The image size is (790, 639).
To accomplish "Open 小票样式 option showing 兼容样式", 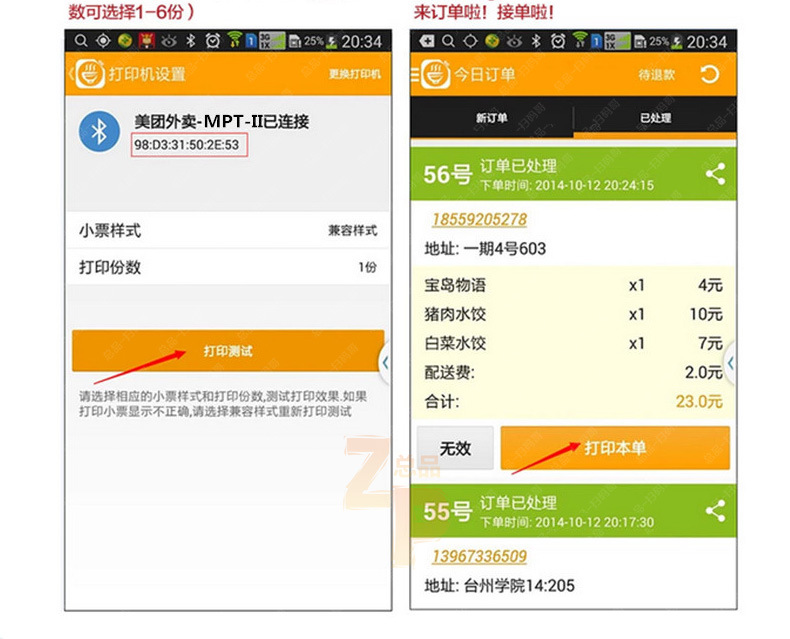I will point(228,230).
